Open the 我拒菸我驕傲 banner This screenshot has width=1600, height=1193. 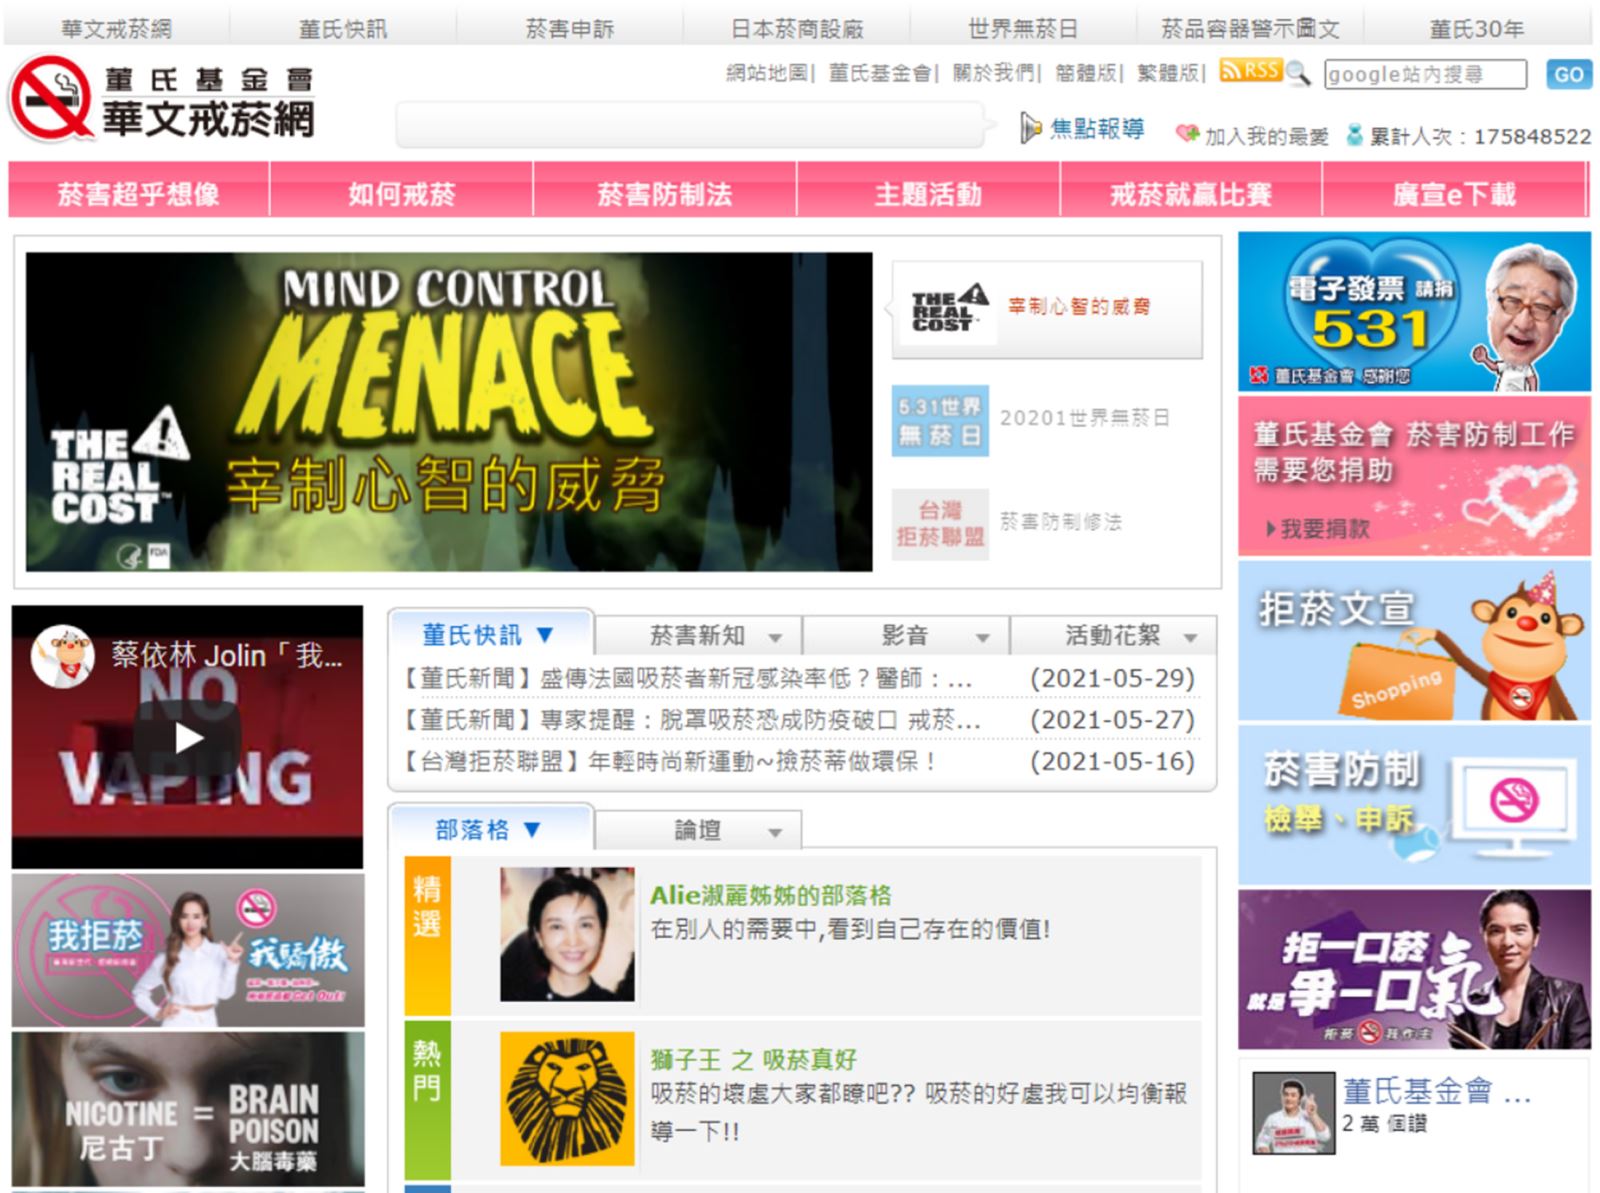coord(188,950)
